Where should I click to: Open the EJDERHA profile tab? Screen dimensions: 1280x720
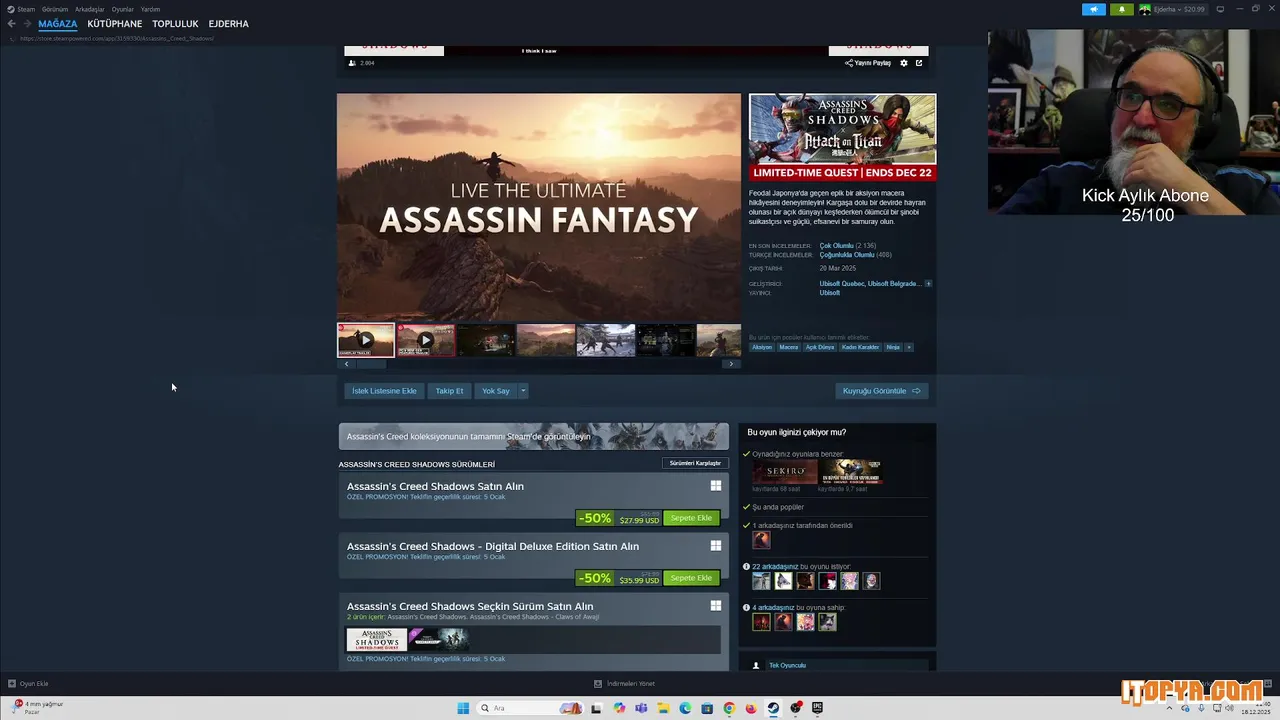pos(229,24)
